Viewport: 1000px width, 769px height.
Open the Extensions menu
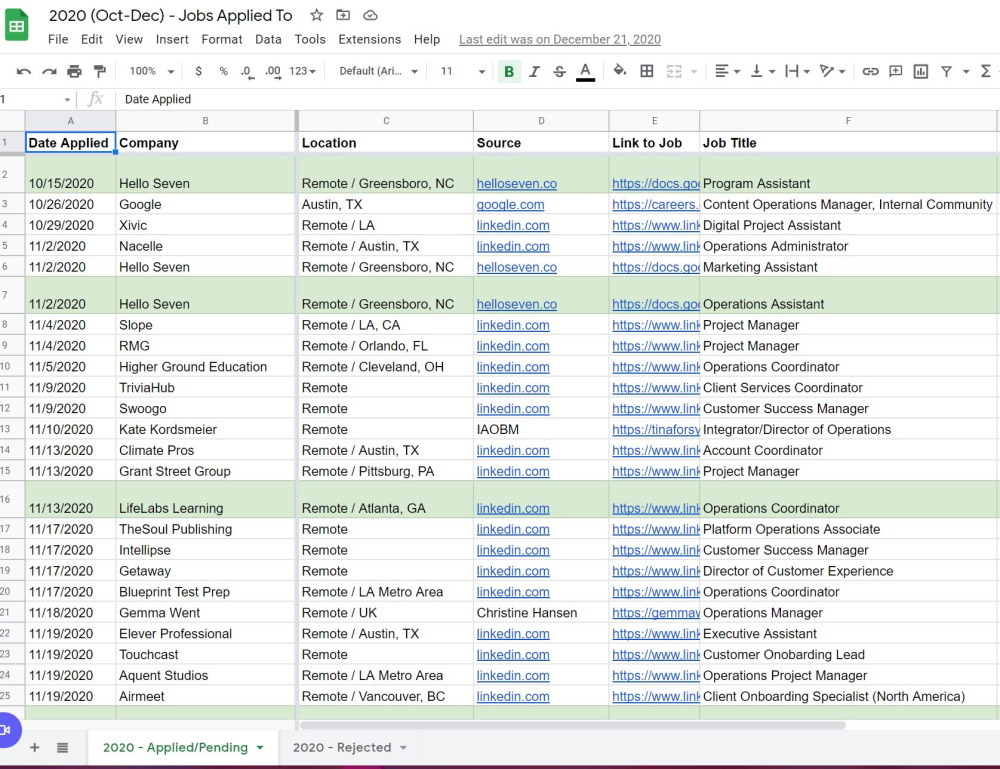pyautogui.click(x=370, y=40)
